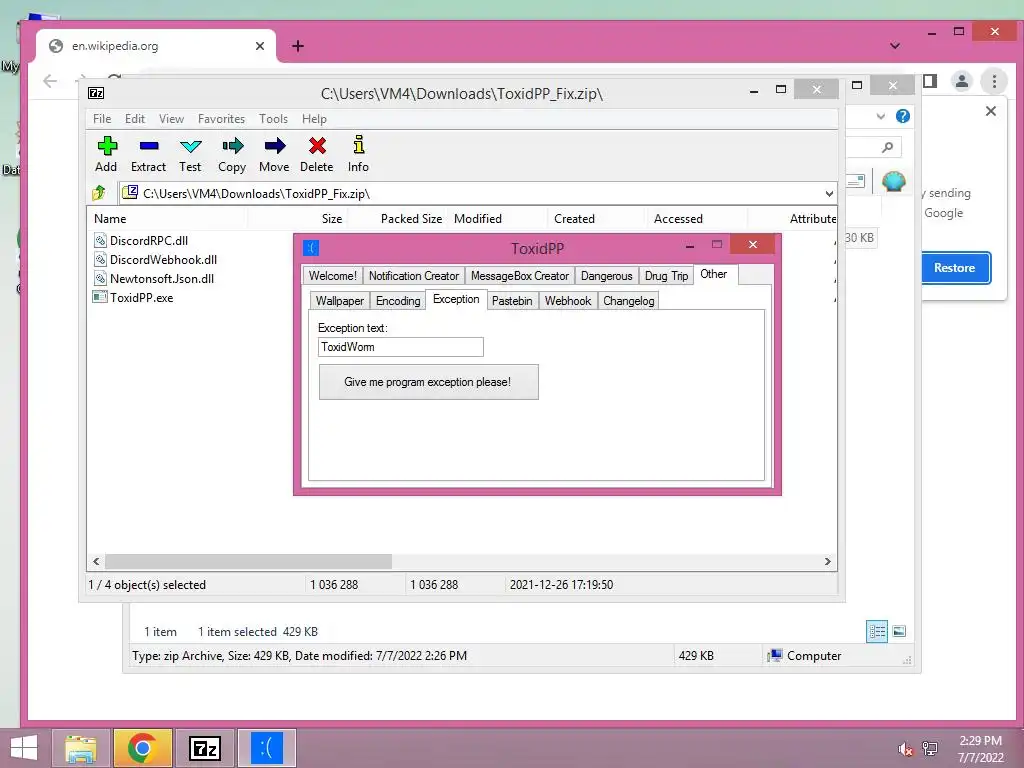Click the 7-Zip scrollbar right arrow
Screen dimensions: 1024x768
[x=827, y=561]
